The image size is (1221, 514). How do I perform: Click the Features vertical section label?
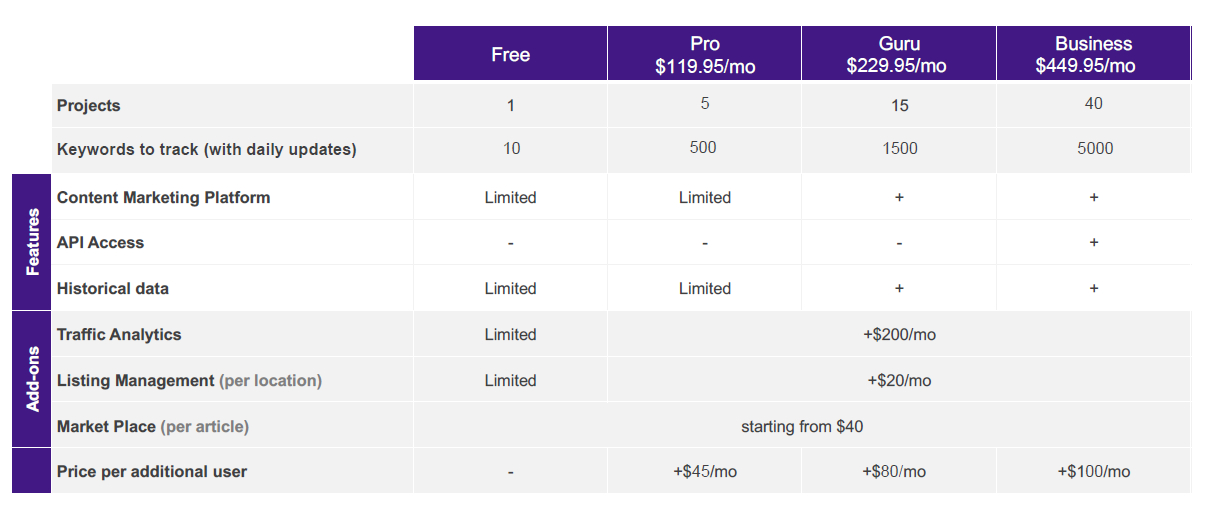32,242
